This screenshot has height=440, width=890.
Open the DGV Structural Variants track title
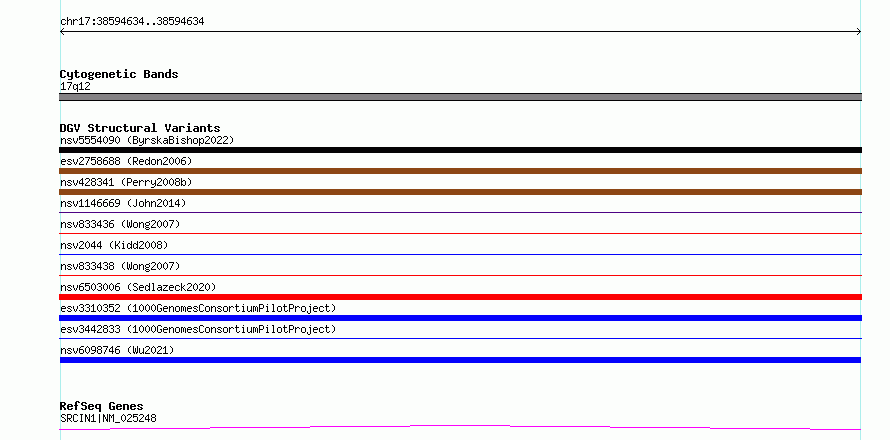coord(140,128)
